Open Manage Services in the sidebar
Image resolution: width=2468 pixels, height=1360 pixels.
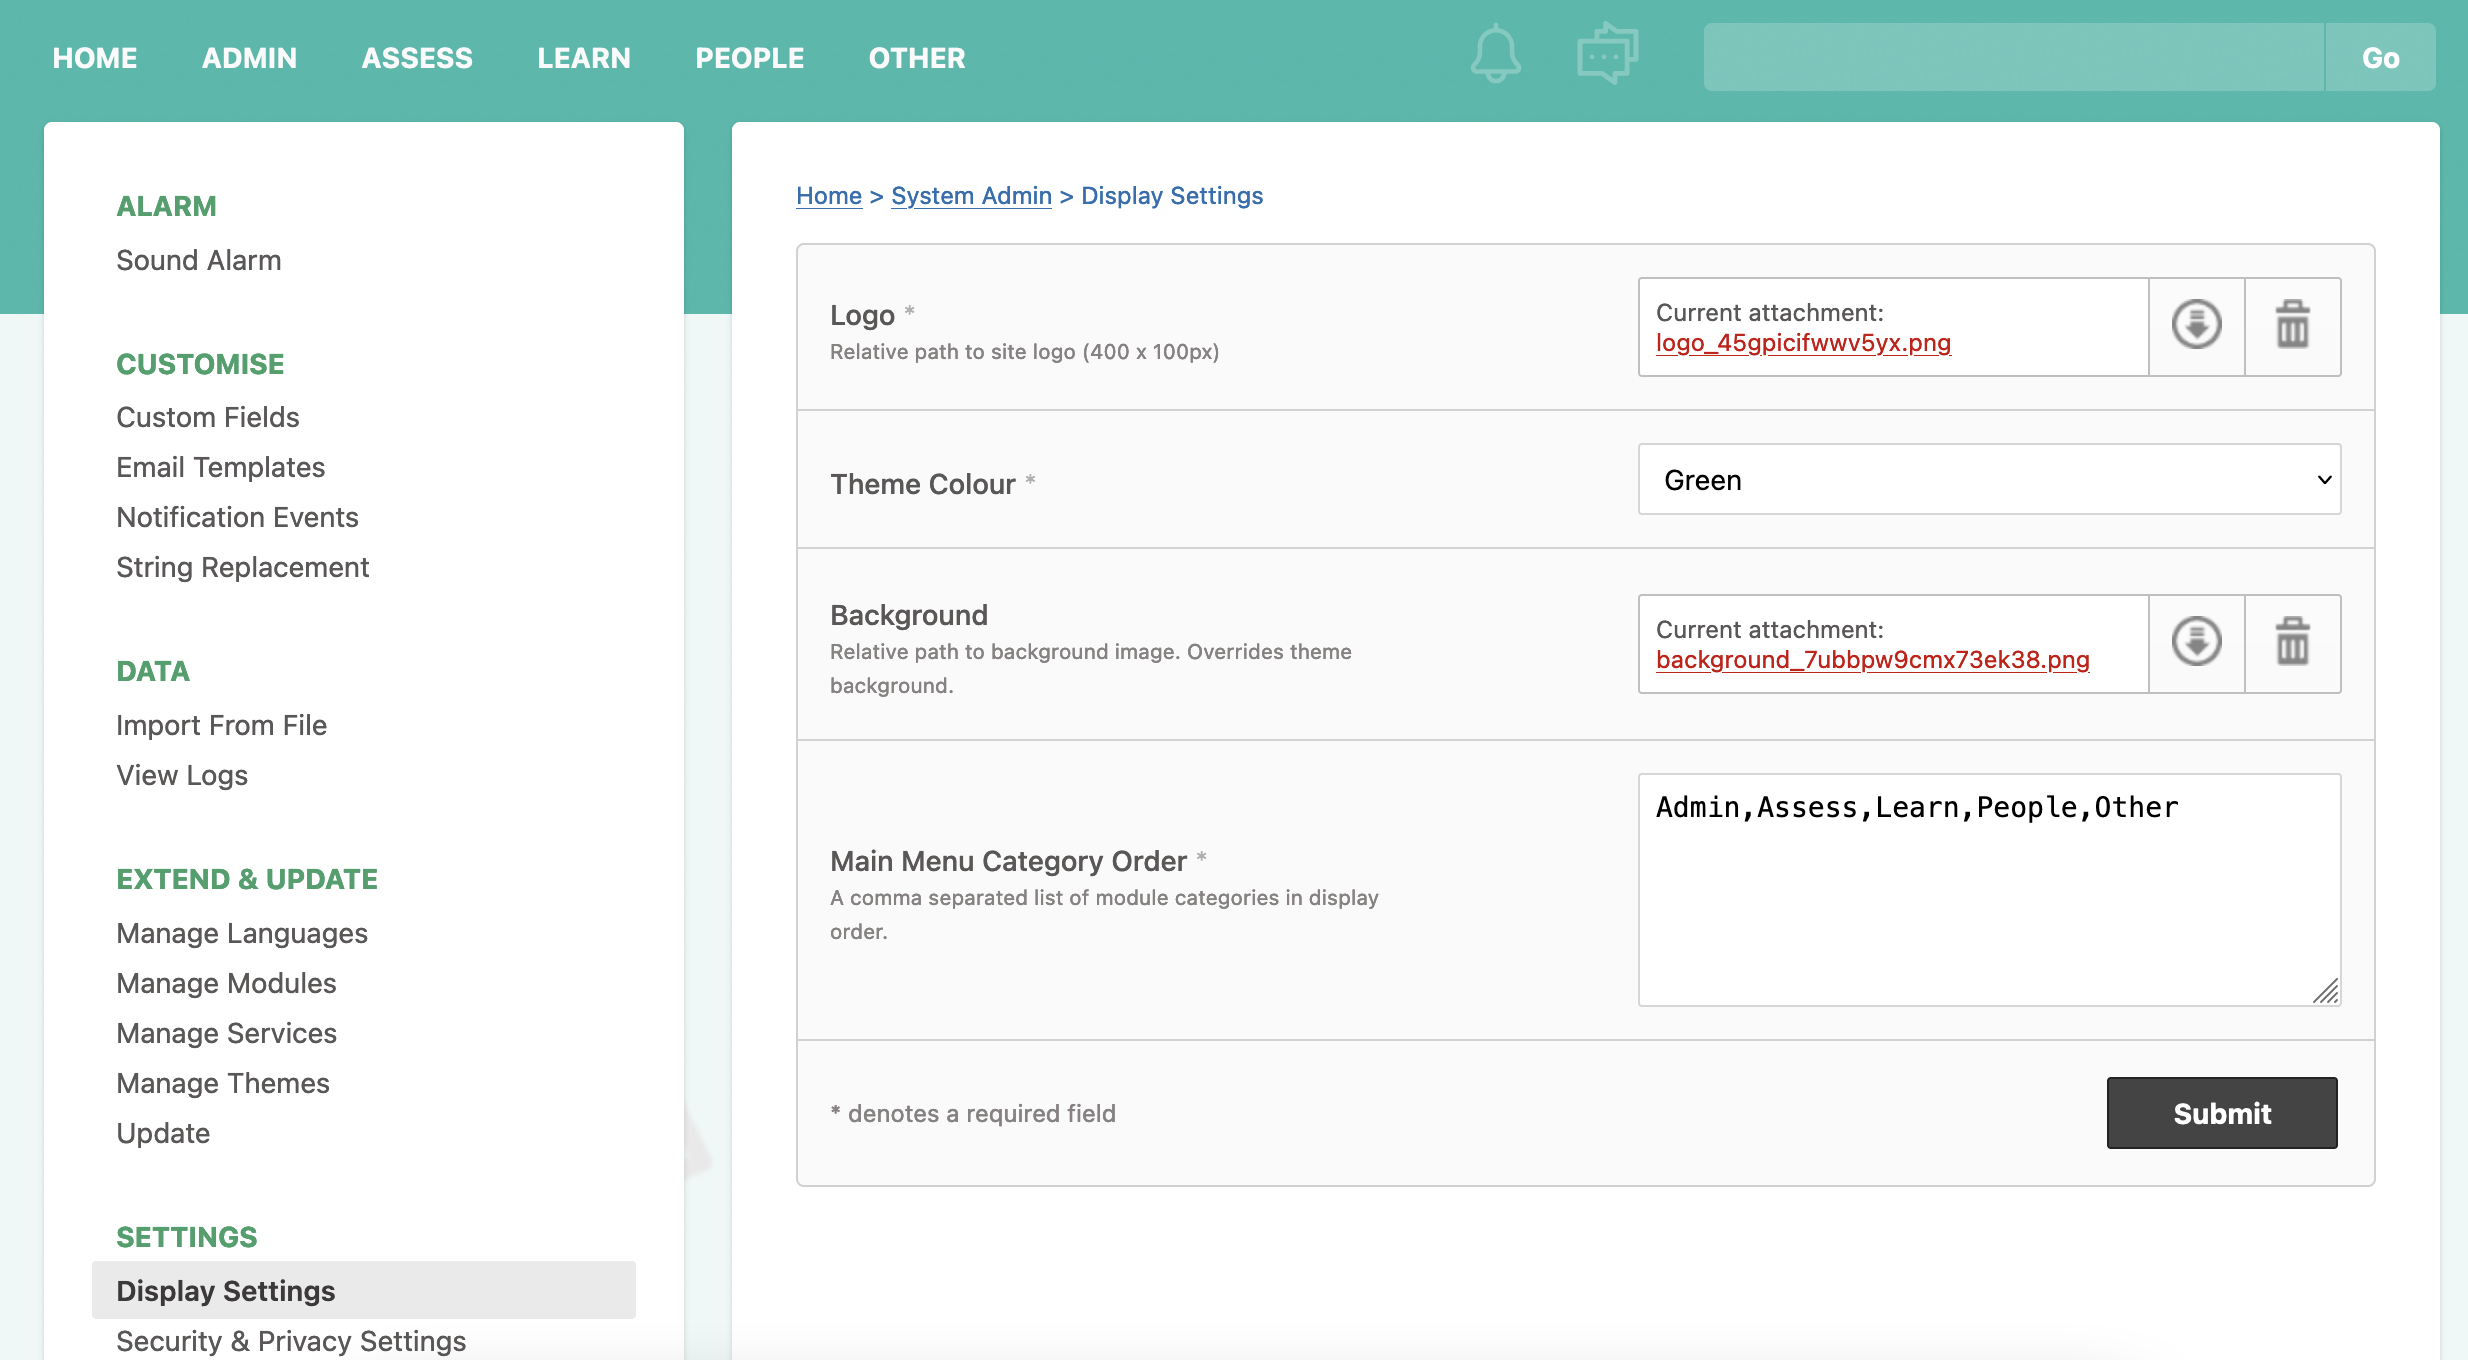pyautogui.click(x=227, y=1033)
